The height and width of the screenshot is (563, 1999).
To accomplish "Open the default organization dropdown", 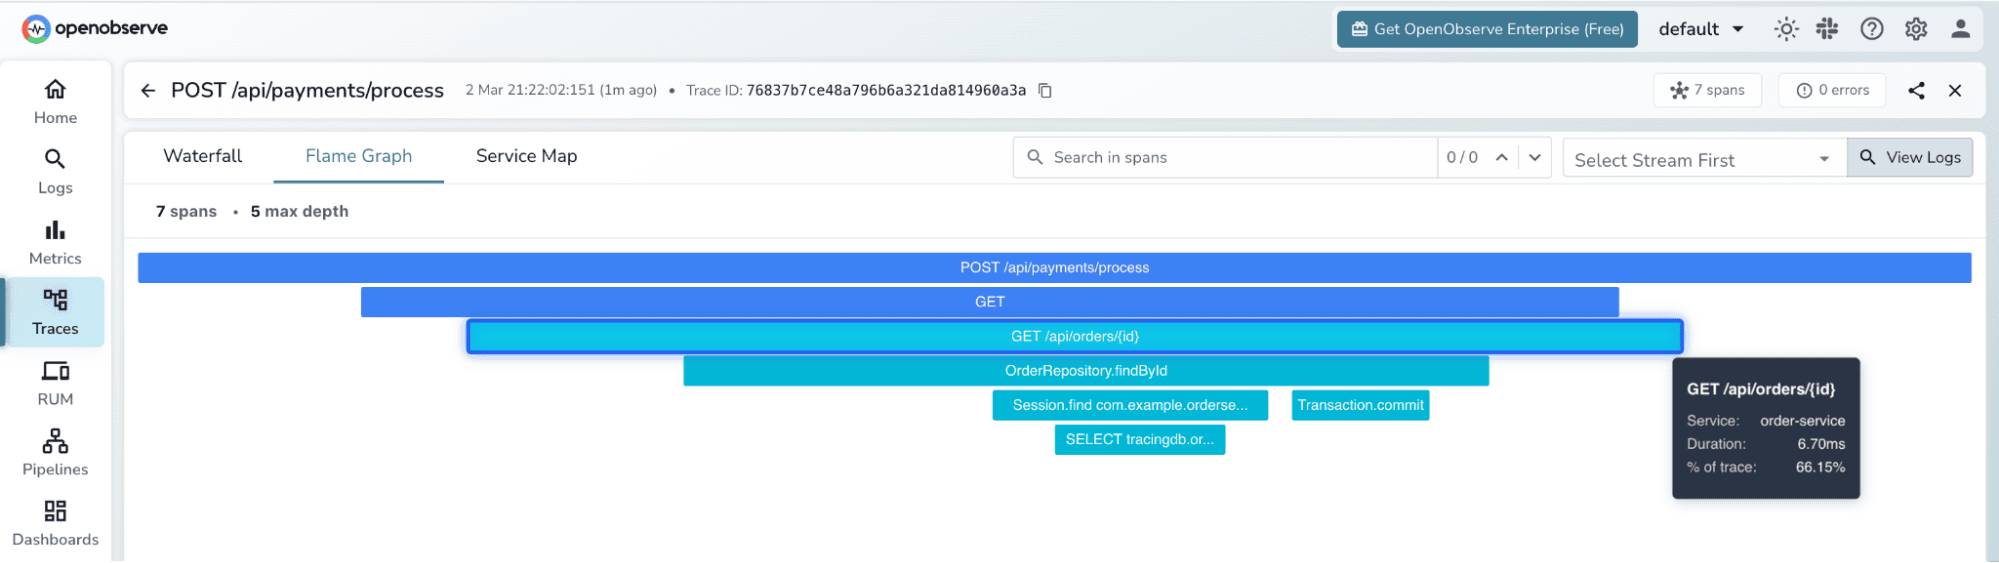I will [1701, 29].
